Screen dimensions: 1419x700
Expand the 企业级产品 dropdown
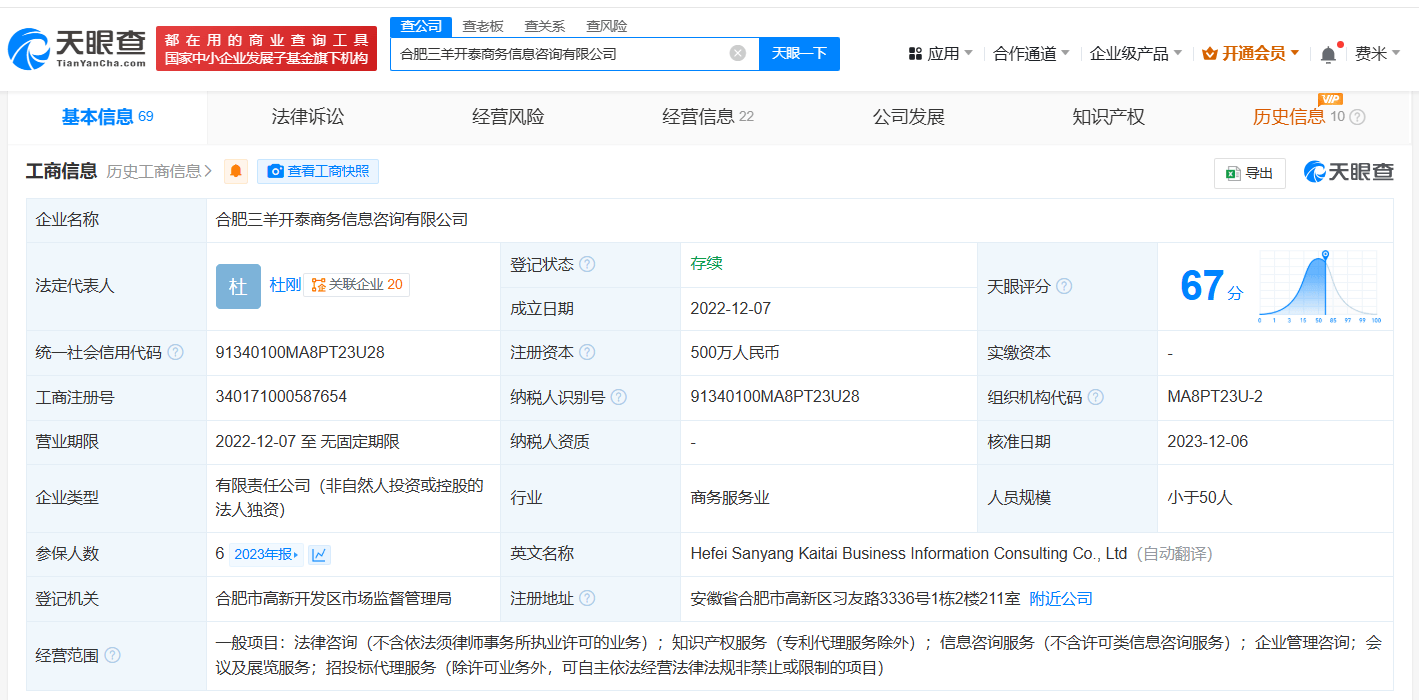[x=1136, y=53]
